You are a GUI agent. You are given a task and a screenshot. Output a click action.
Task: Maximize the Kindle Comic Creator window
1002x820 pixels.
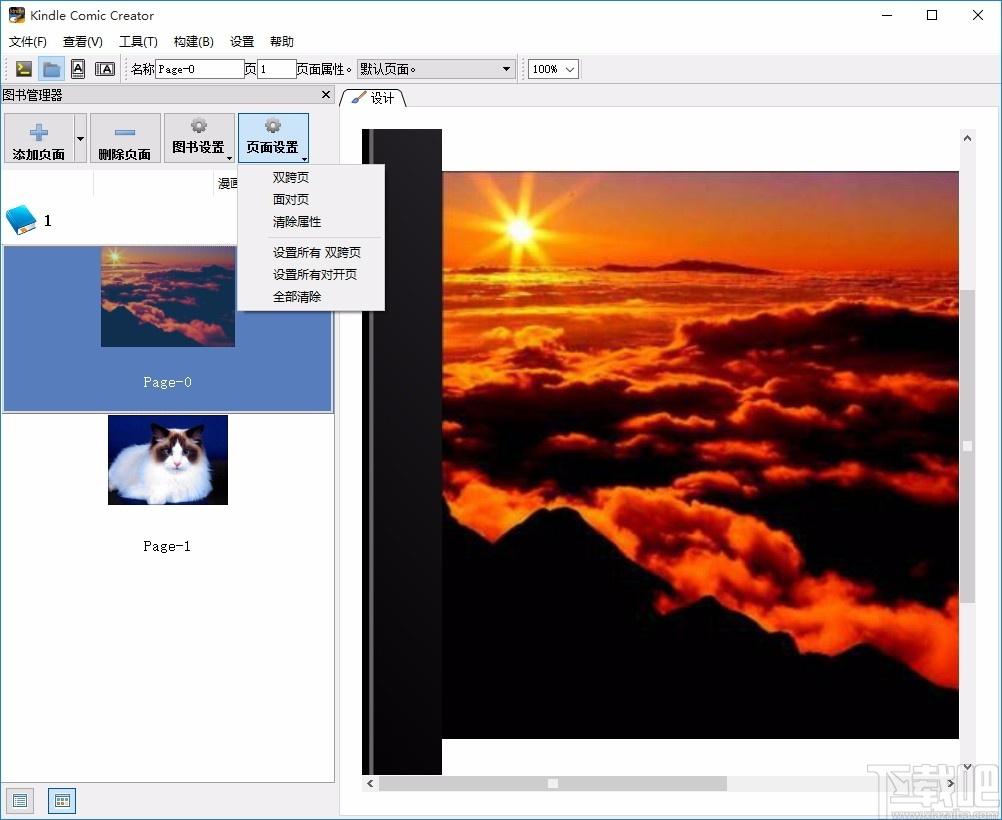click(932, 15)
